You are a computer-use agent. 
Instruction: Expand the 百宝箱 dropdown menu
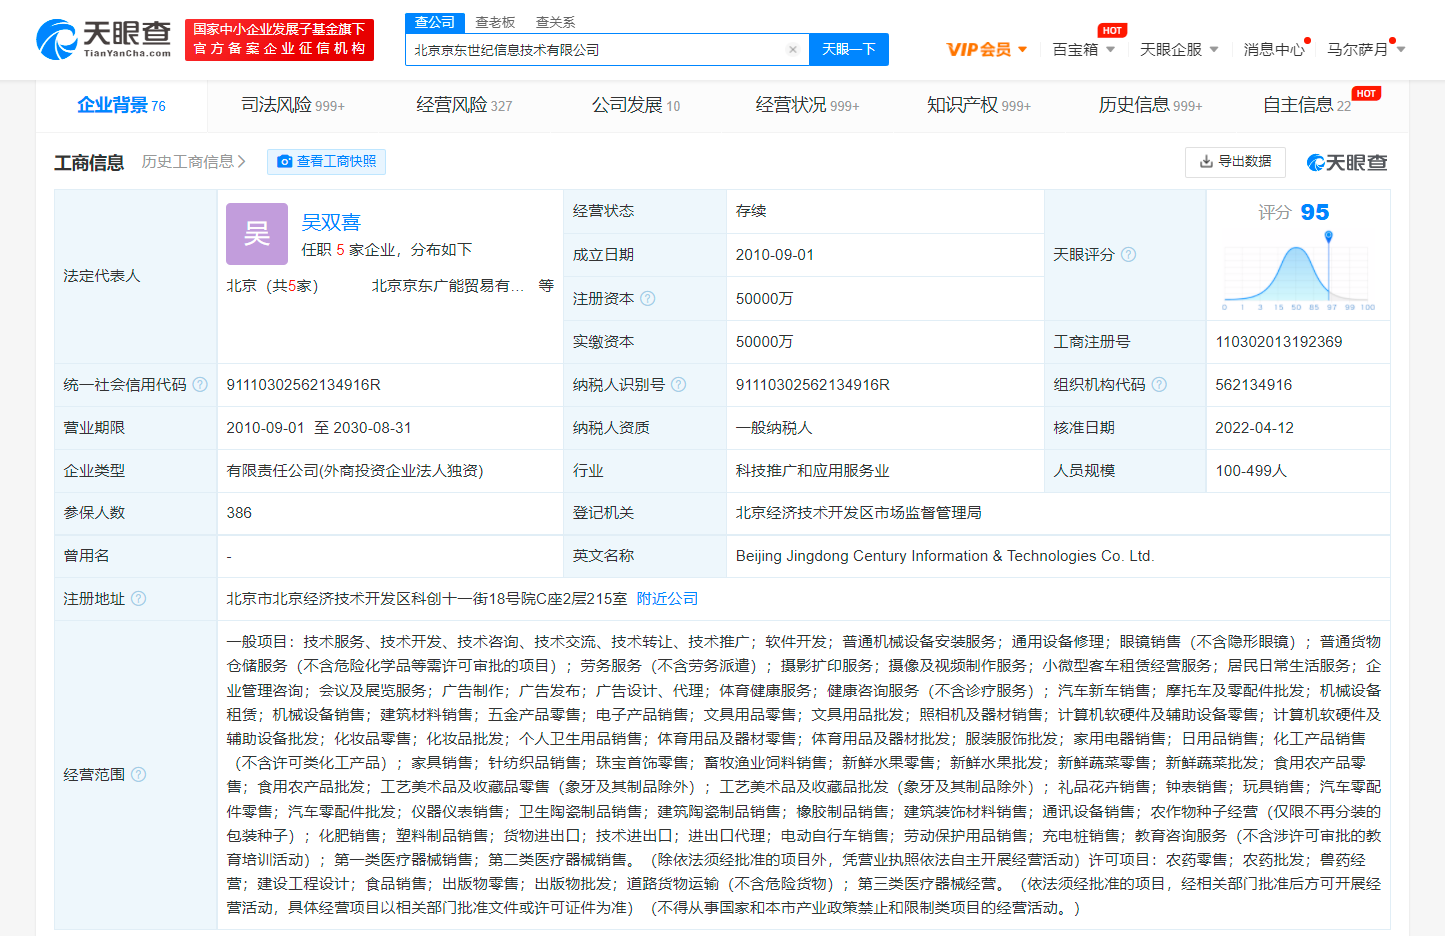point(1083,49)
